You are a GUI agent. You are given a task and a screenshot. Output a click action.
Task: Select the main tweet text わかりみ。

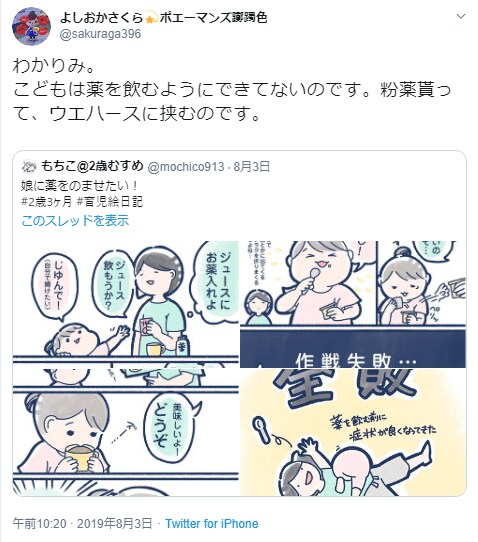point(54,66)
